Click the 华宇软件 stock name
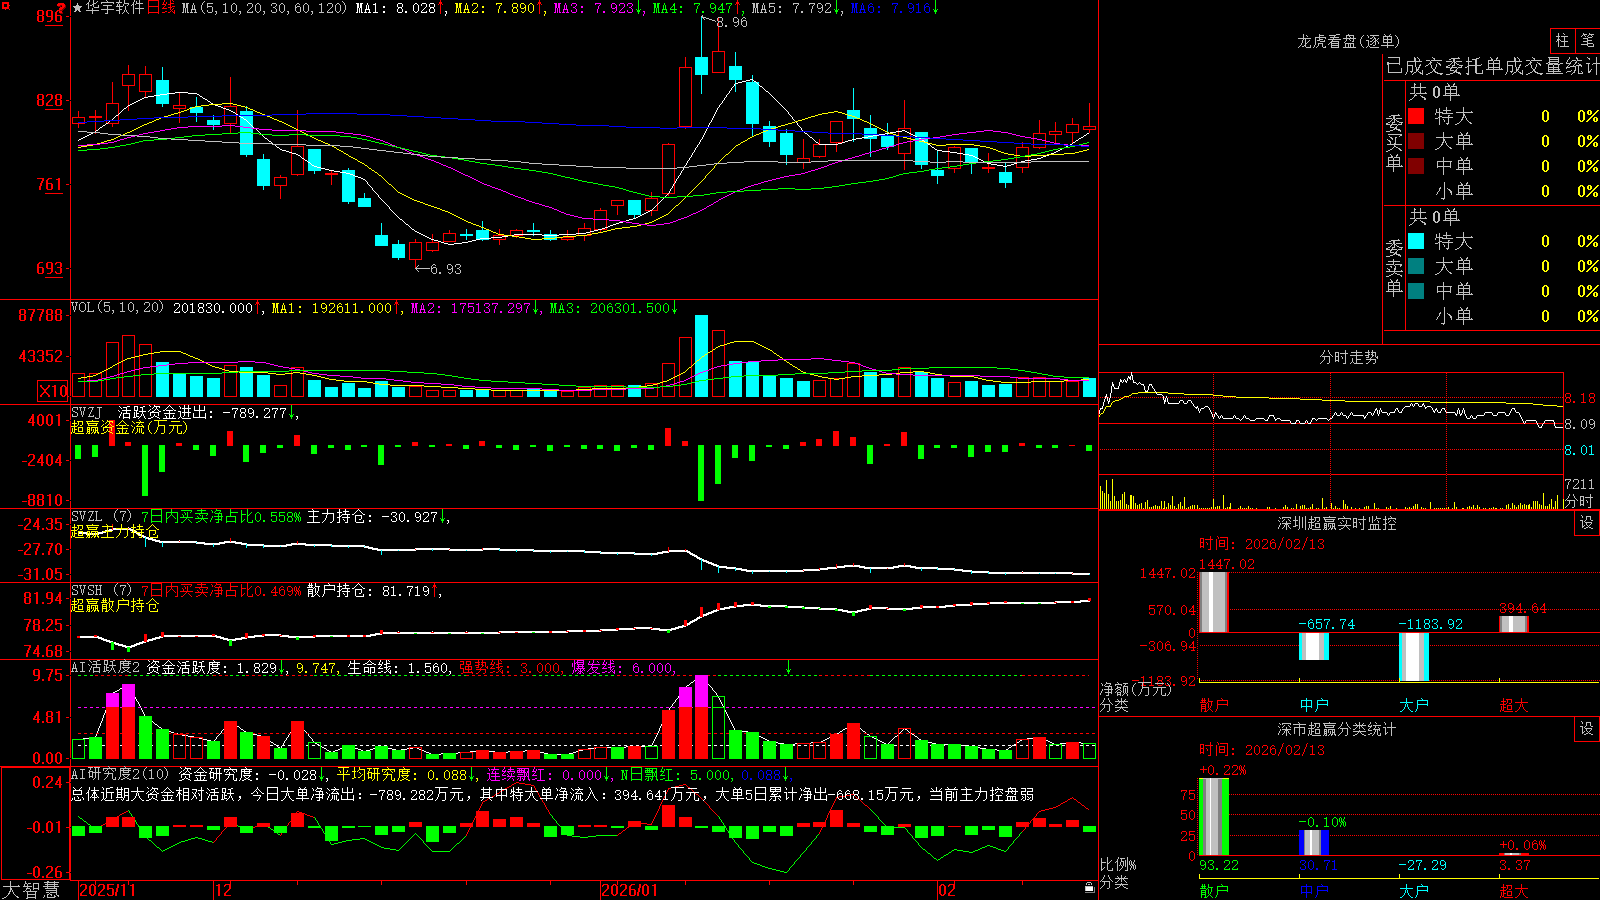The image size is (1600, 900). 115,8
